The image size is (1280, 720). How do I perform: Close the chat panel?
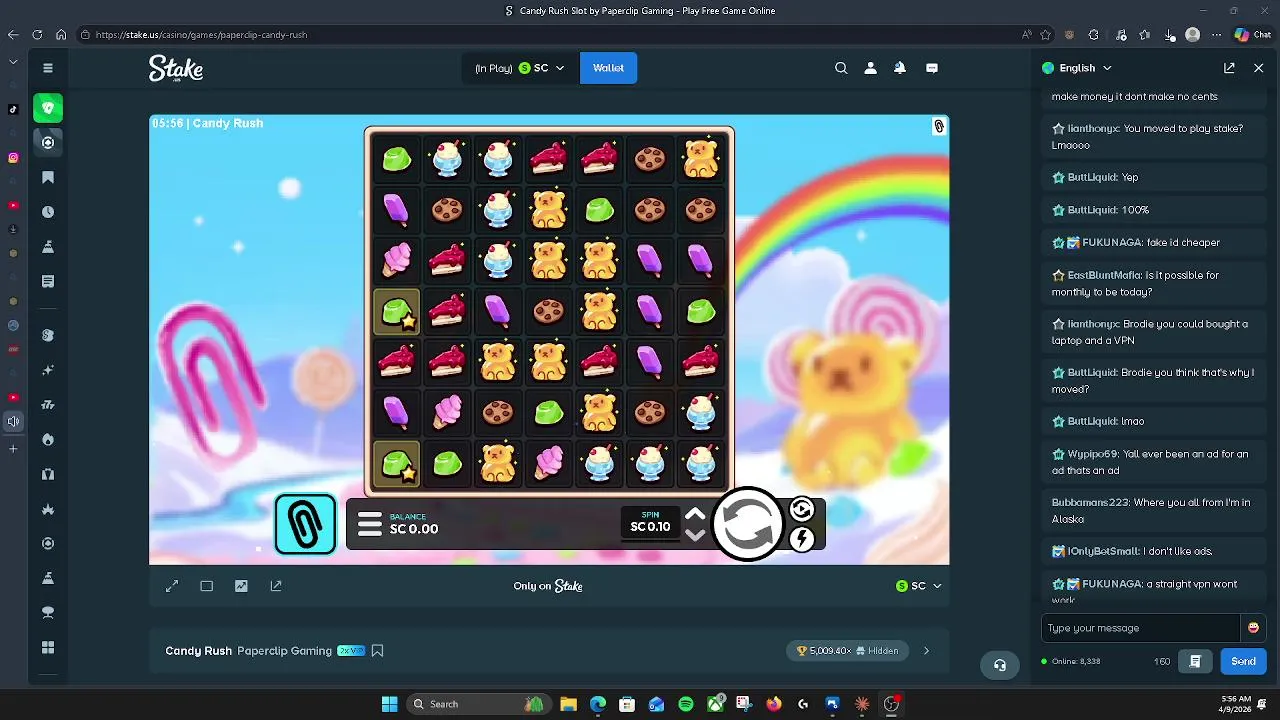[1259, 68]
